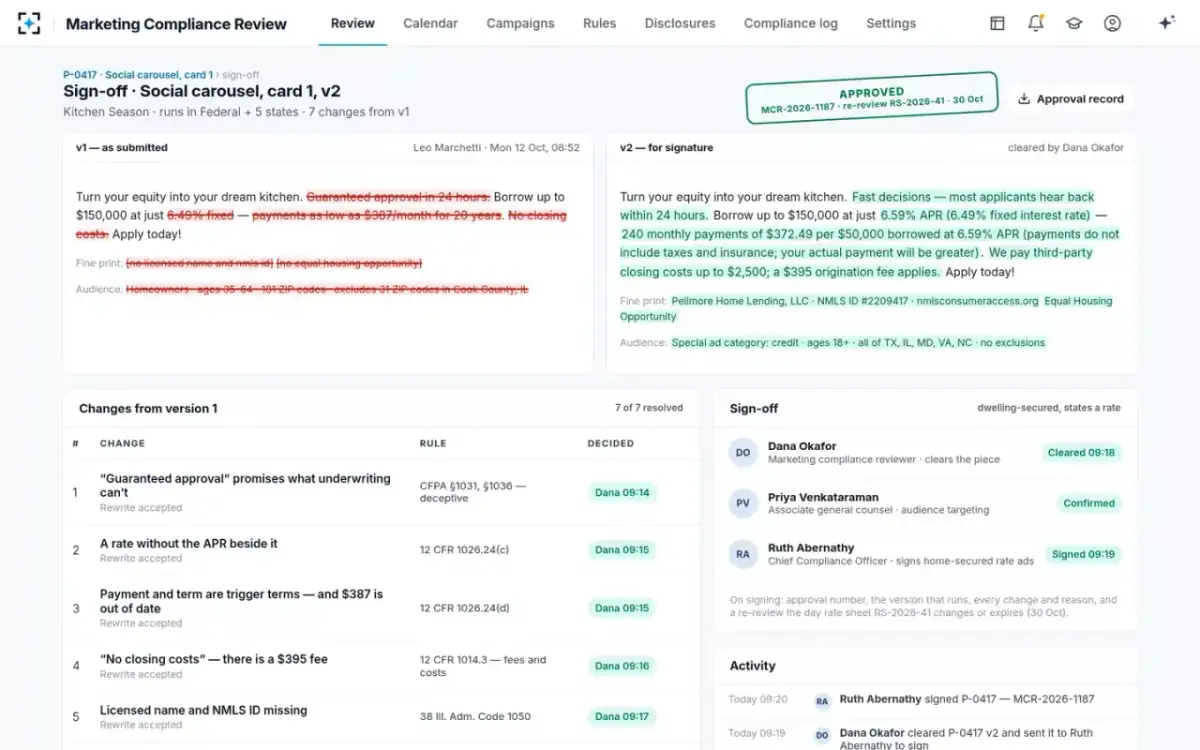
Task: Open the user profile icon
Action: (x=1112, y=23)
